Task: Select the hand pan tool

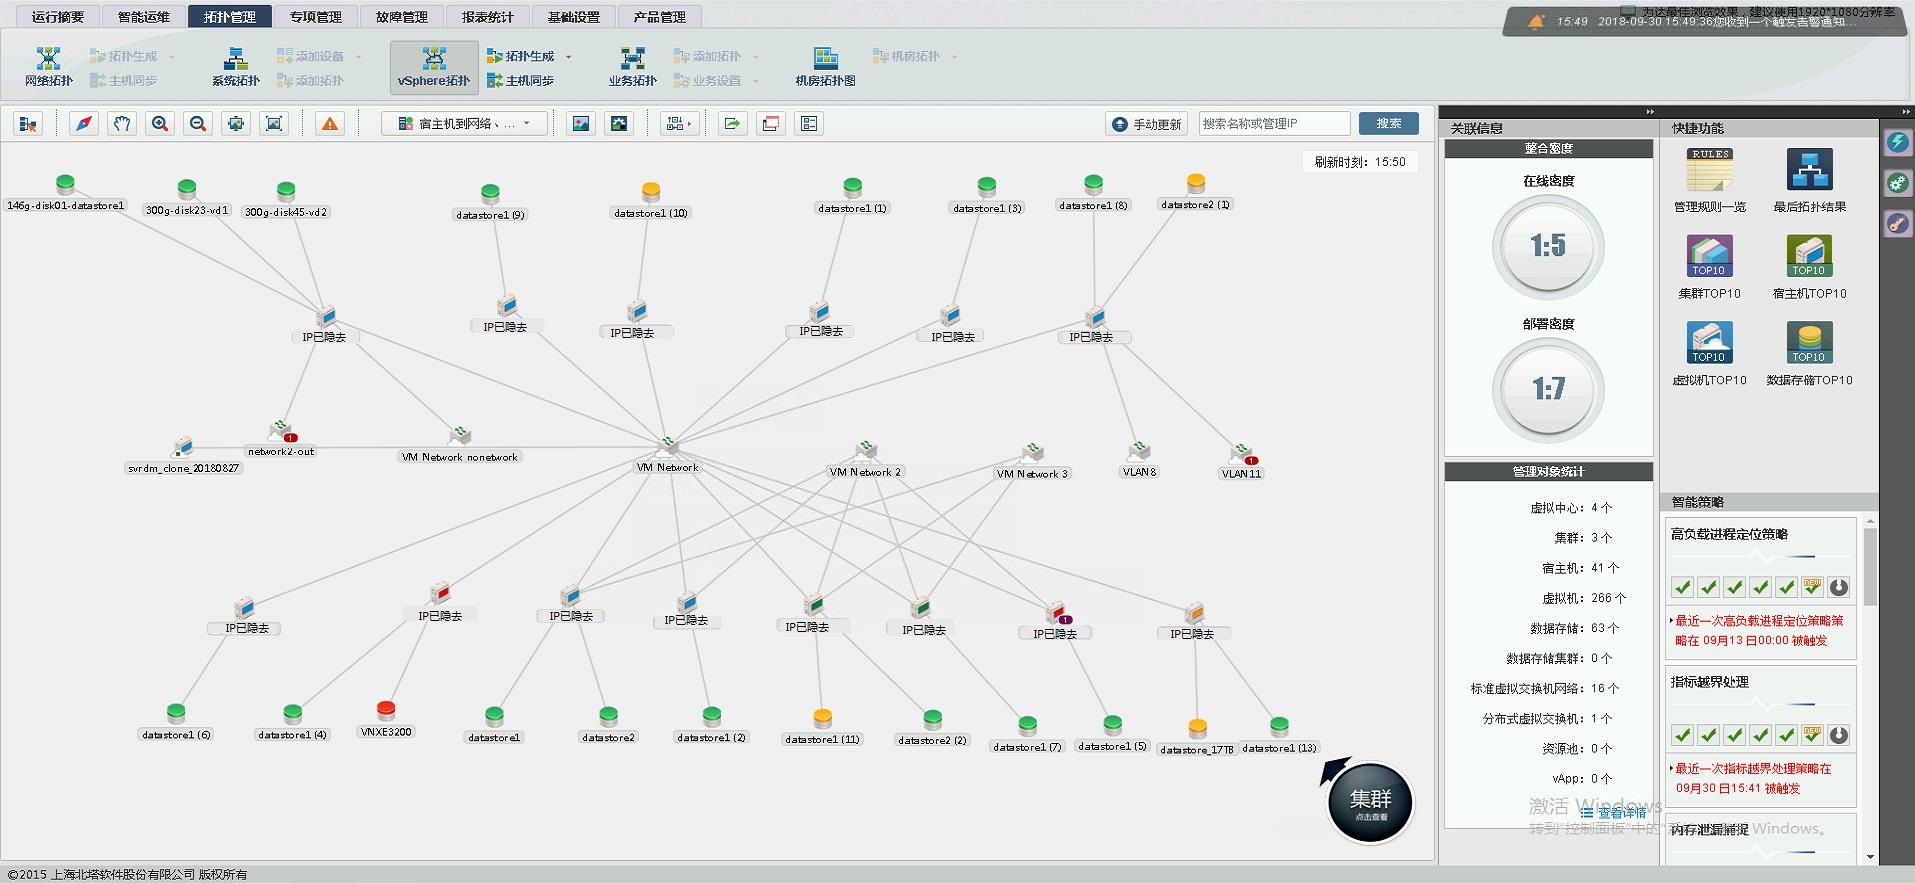Action: pos(122,124)
